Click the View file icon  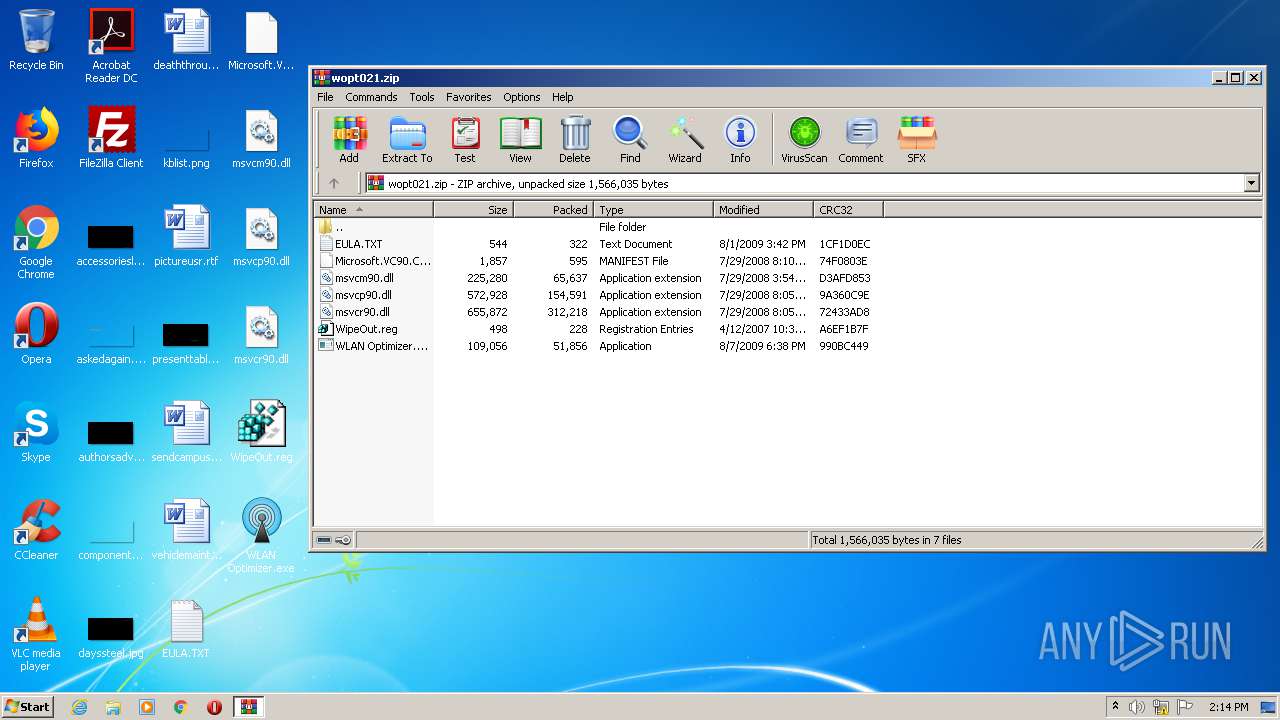pyautogui.click(x=520, y=139)
